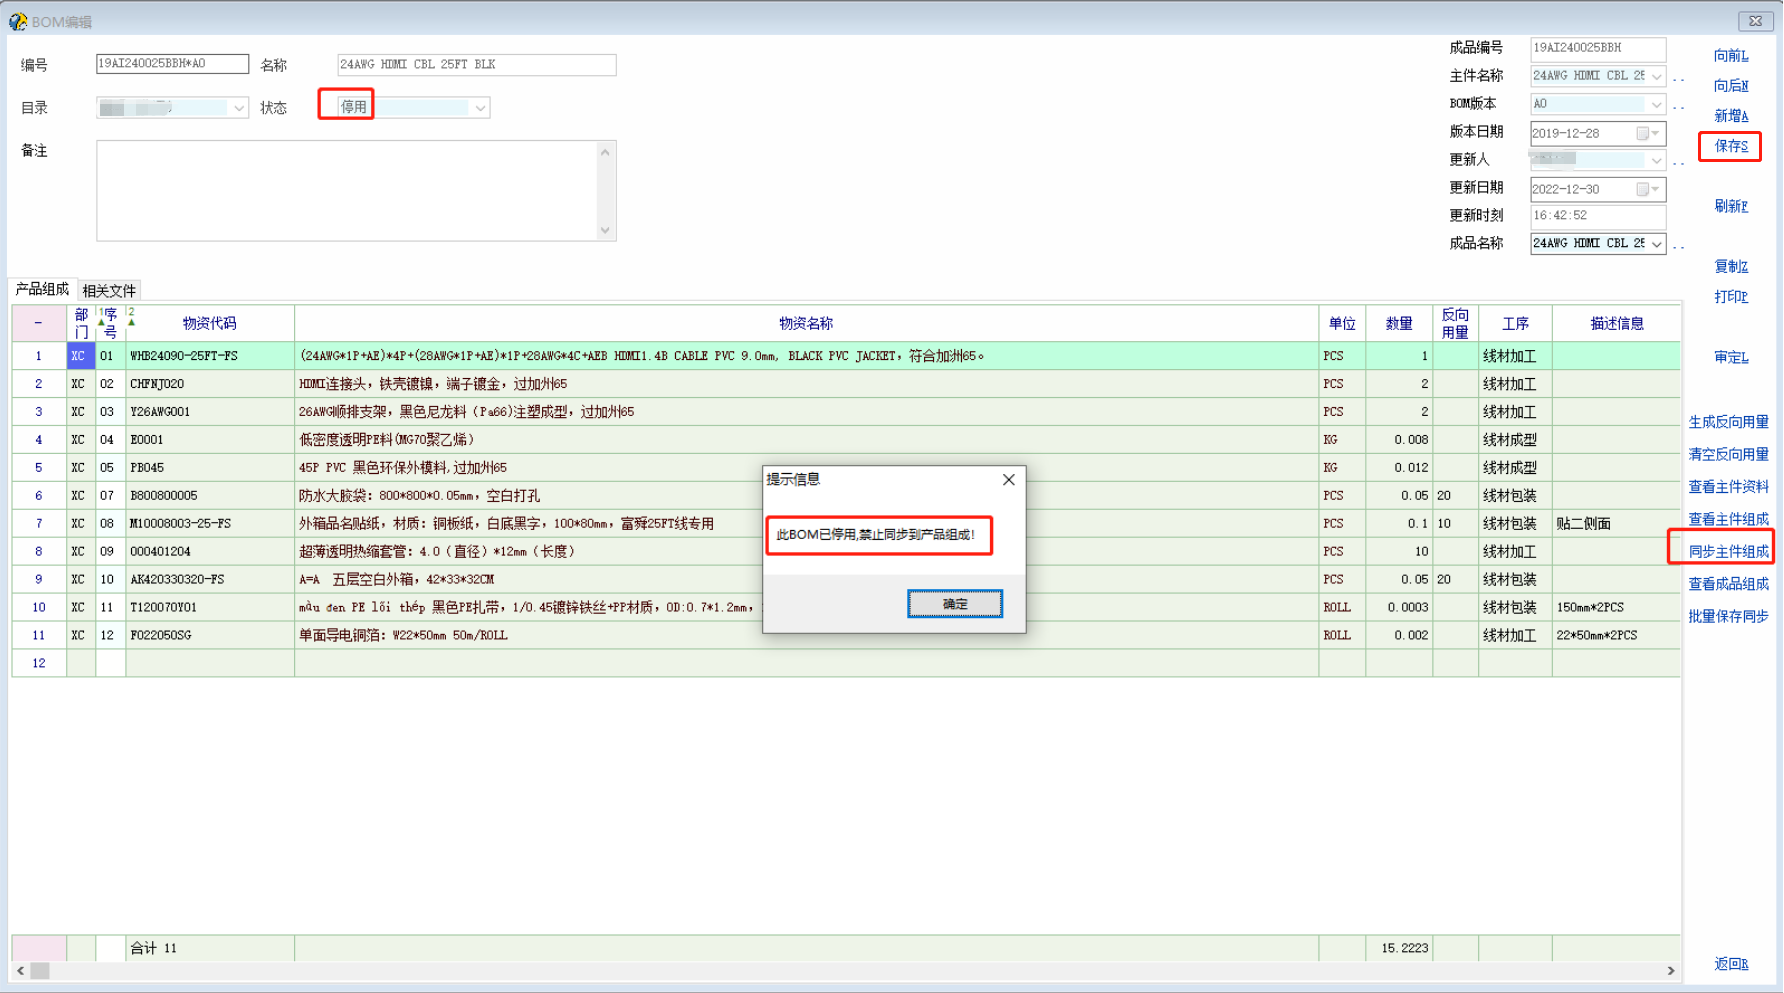Click 刷新 in the right sidebar
The height and width of the screenshot is (993, 1784).
tap(1730, 206)
